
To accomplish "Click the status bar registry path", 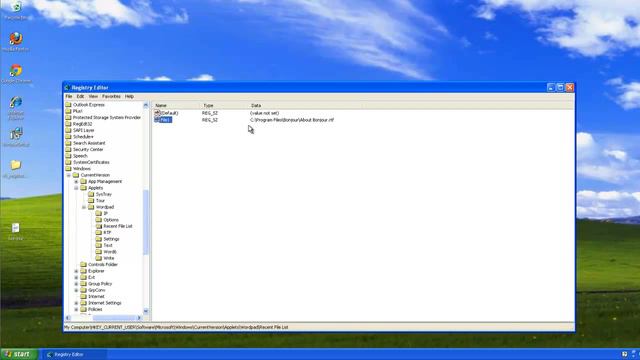I will tap(176, 327).
